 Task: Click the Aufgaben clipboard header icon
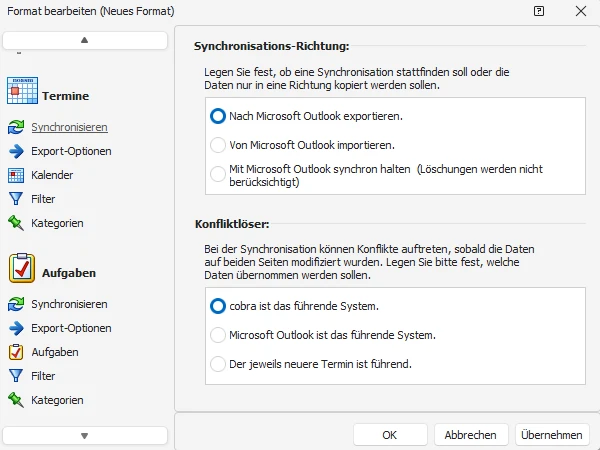click(22, 268)
